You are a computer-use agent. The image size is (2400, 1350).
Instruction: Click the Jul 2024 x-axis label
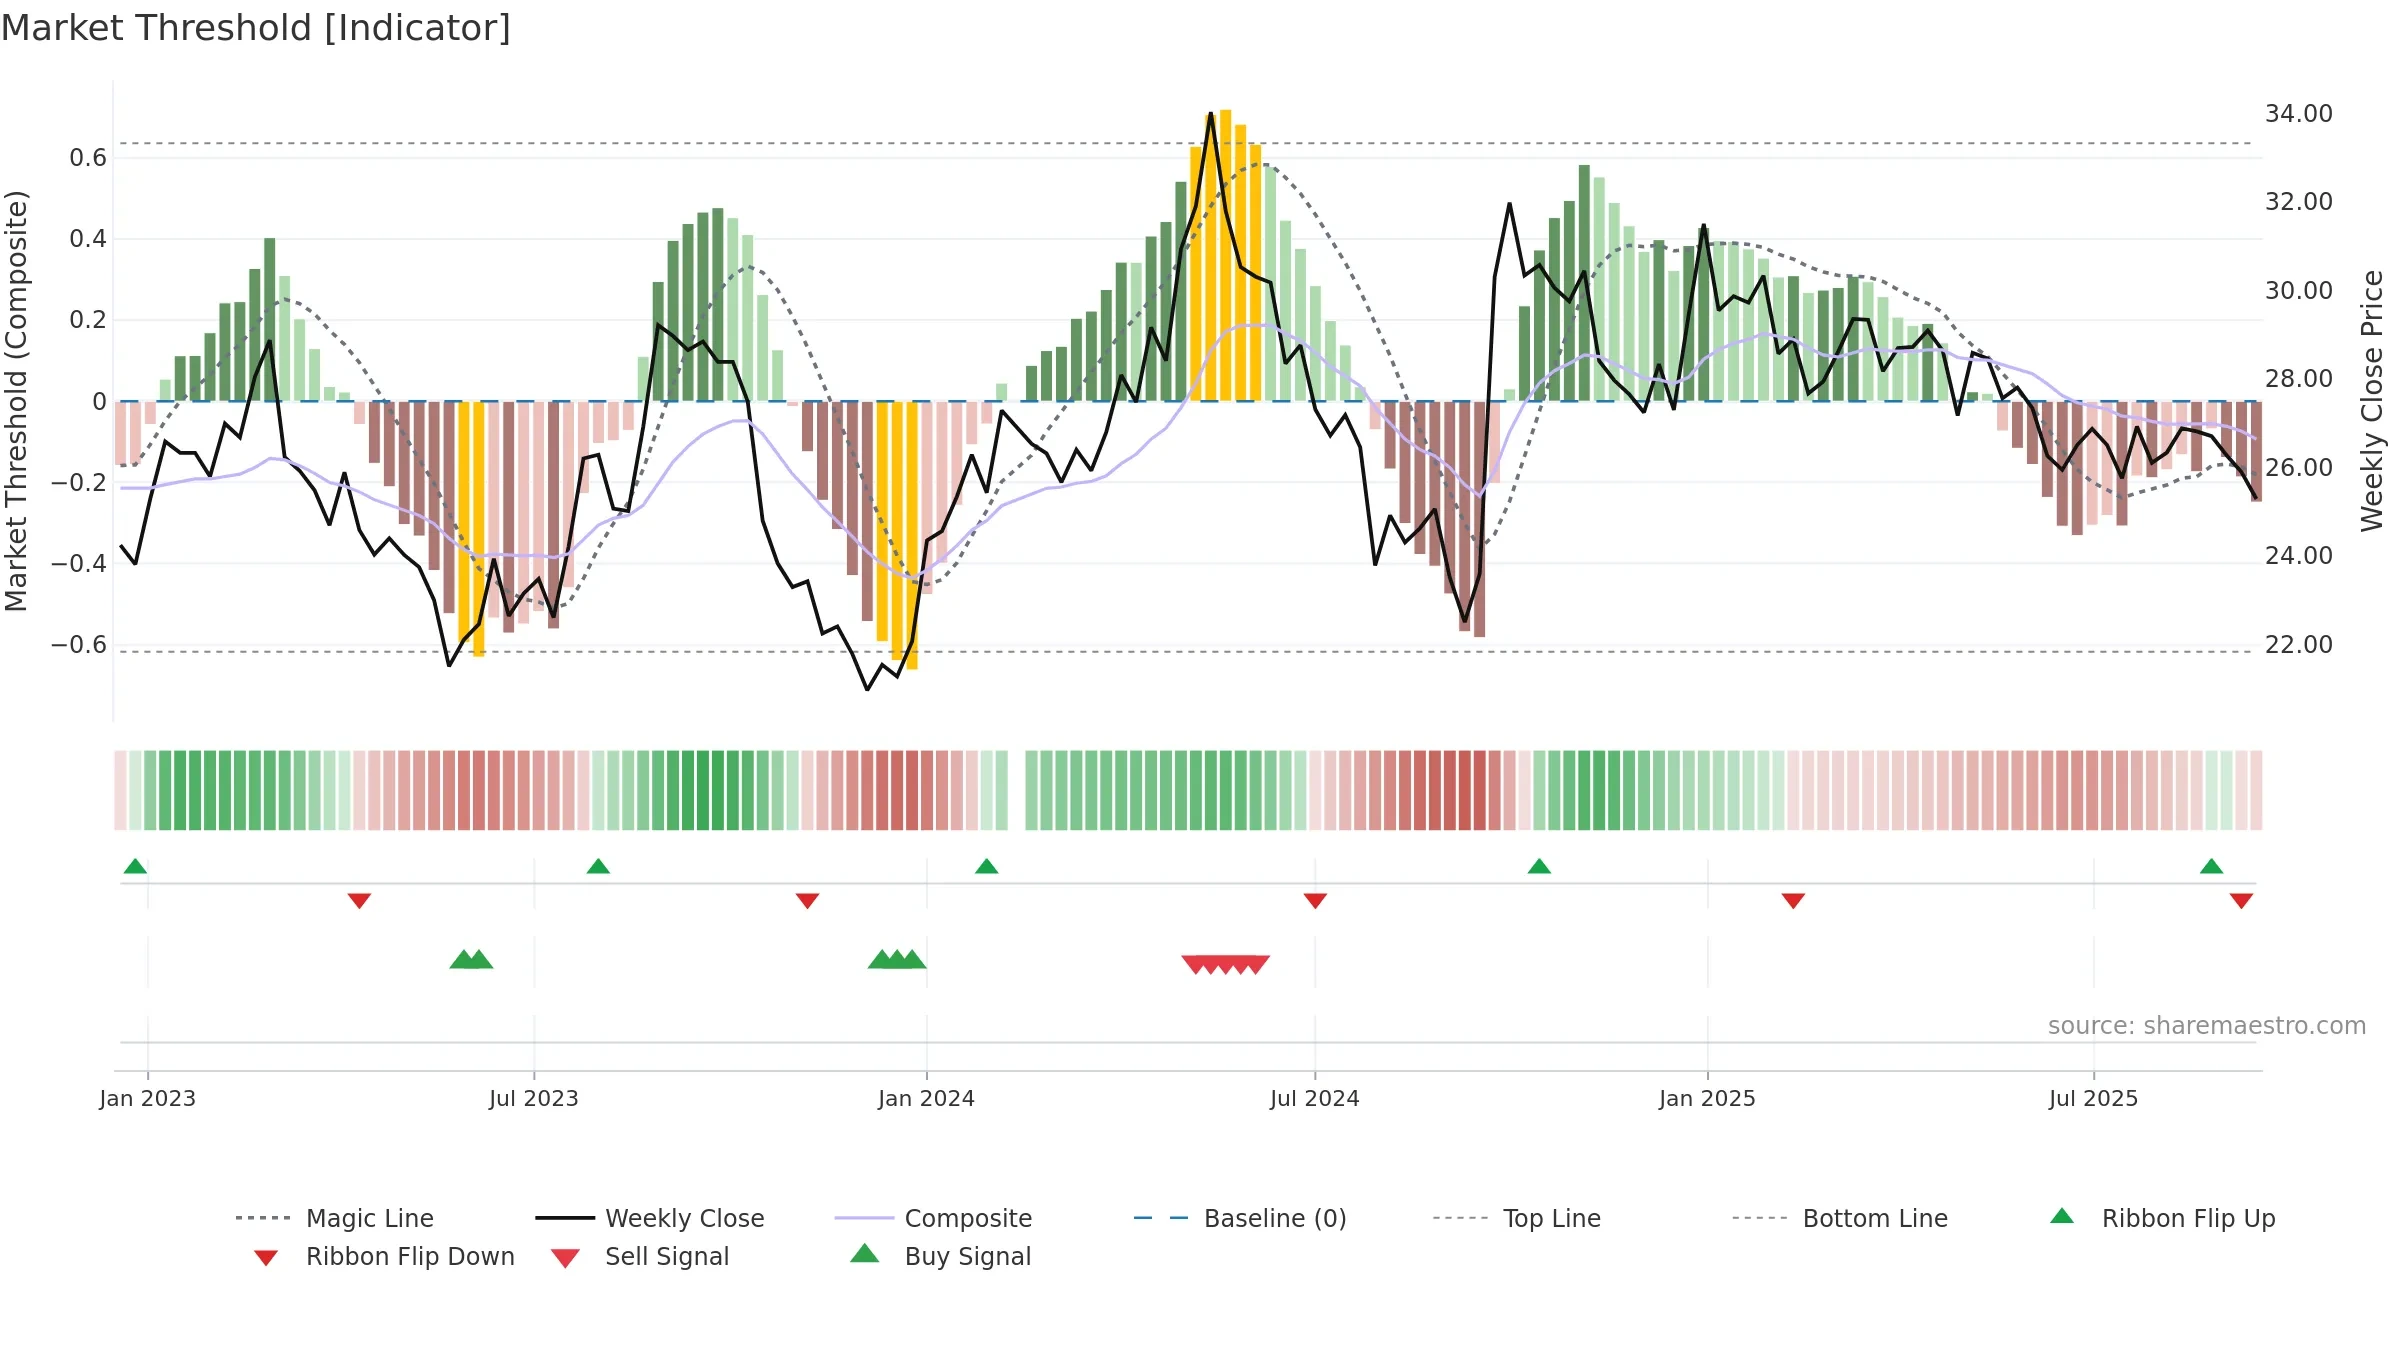pos(1315,1099)
